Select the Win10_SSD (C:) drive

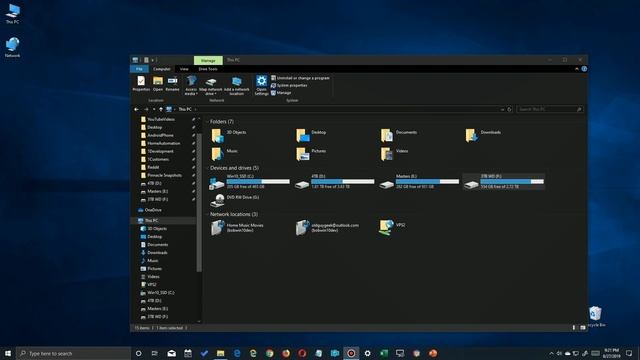tap(249, 182)
